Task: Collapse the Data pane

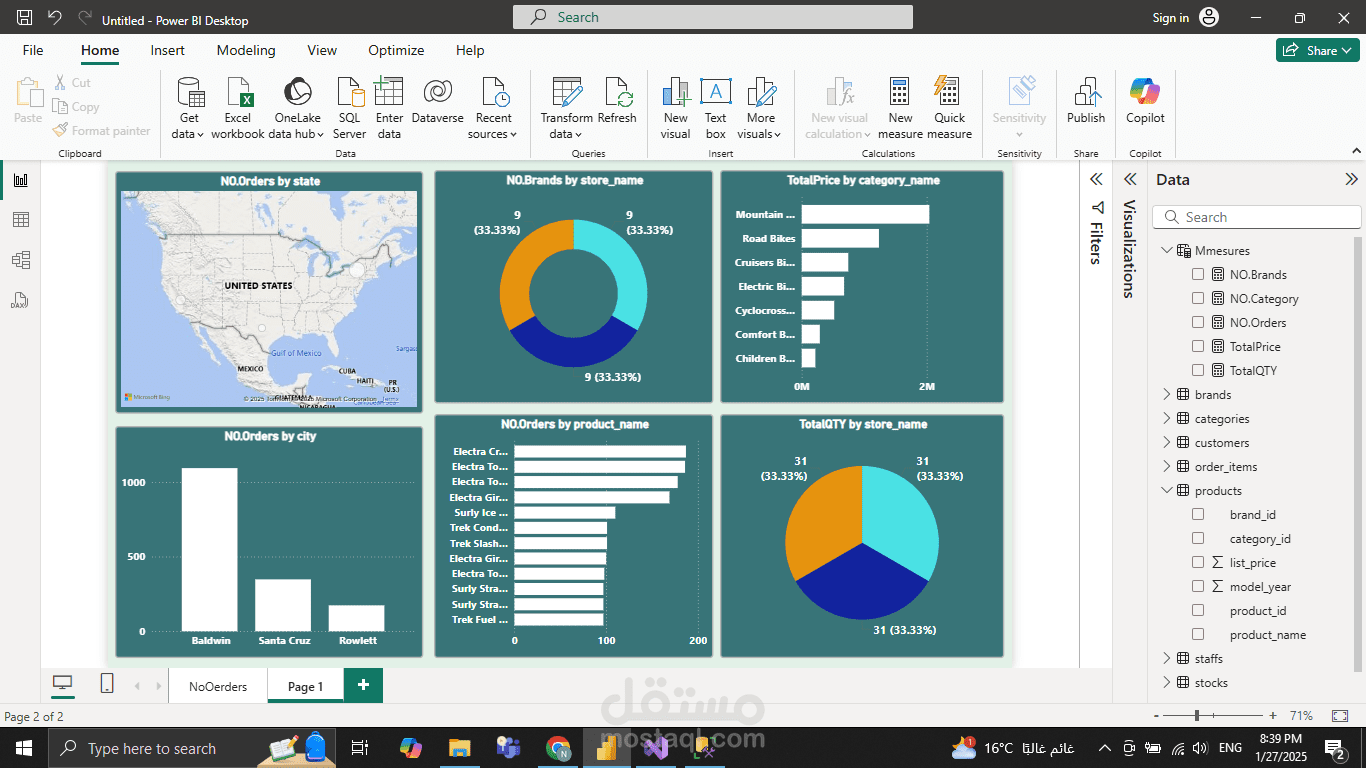Action: point(1351,180)
